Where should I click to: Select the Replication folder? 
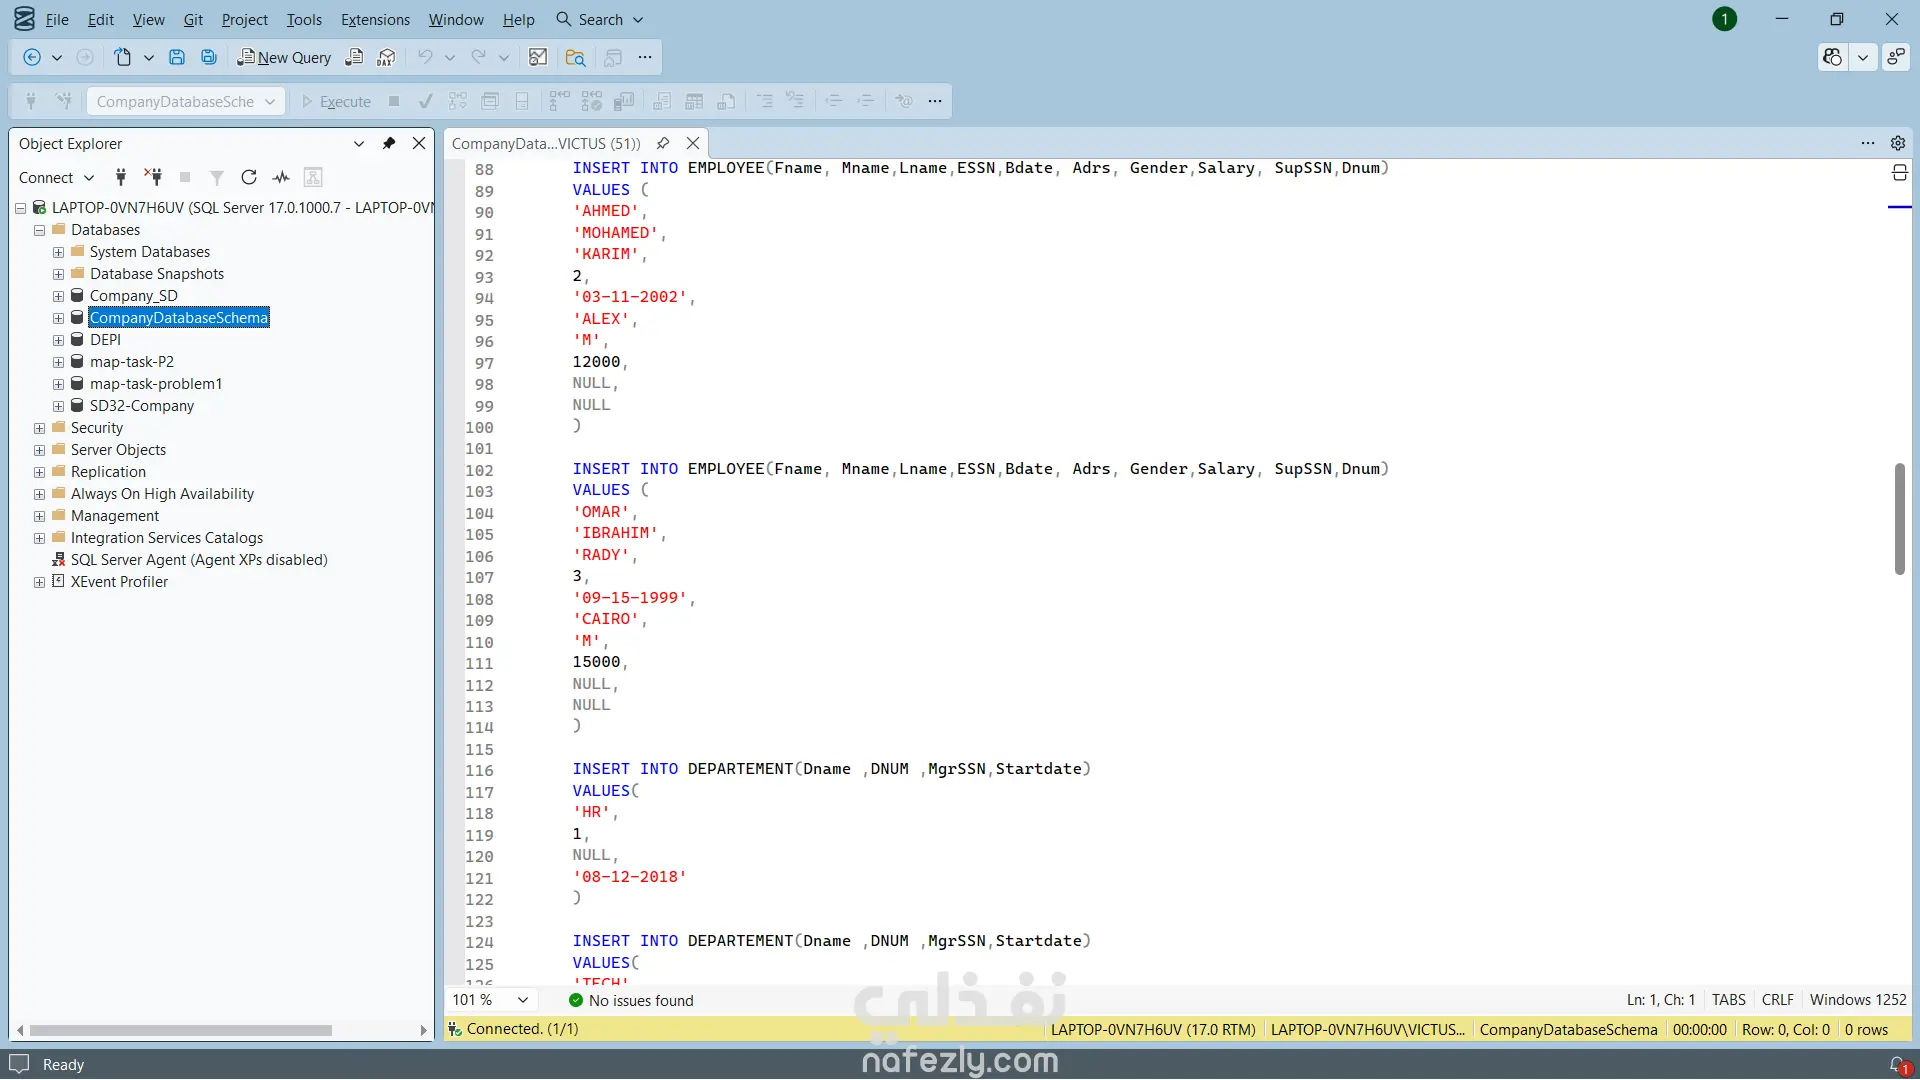(x=108, y=472)
